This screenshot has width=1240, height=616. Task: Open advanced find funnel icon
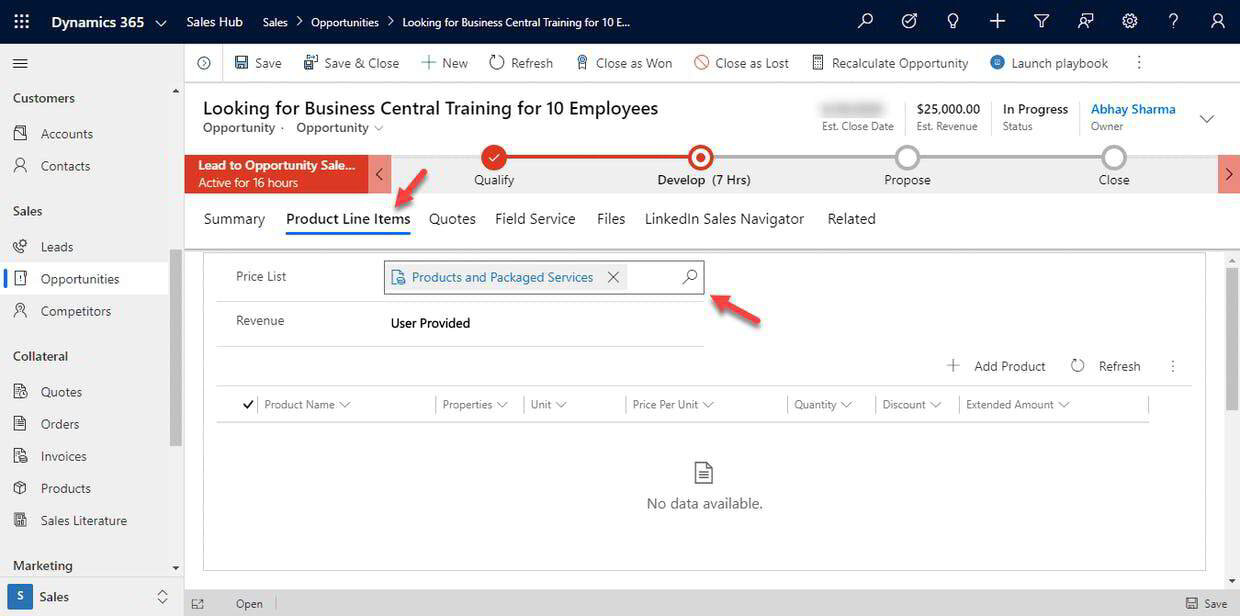(1041, 22)
